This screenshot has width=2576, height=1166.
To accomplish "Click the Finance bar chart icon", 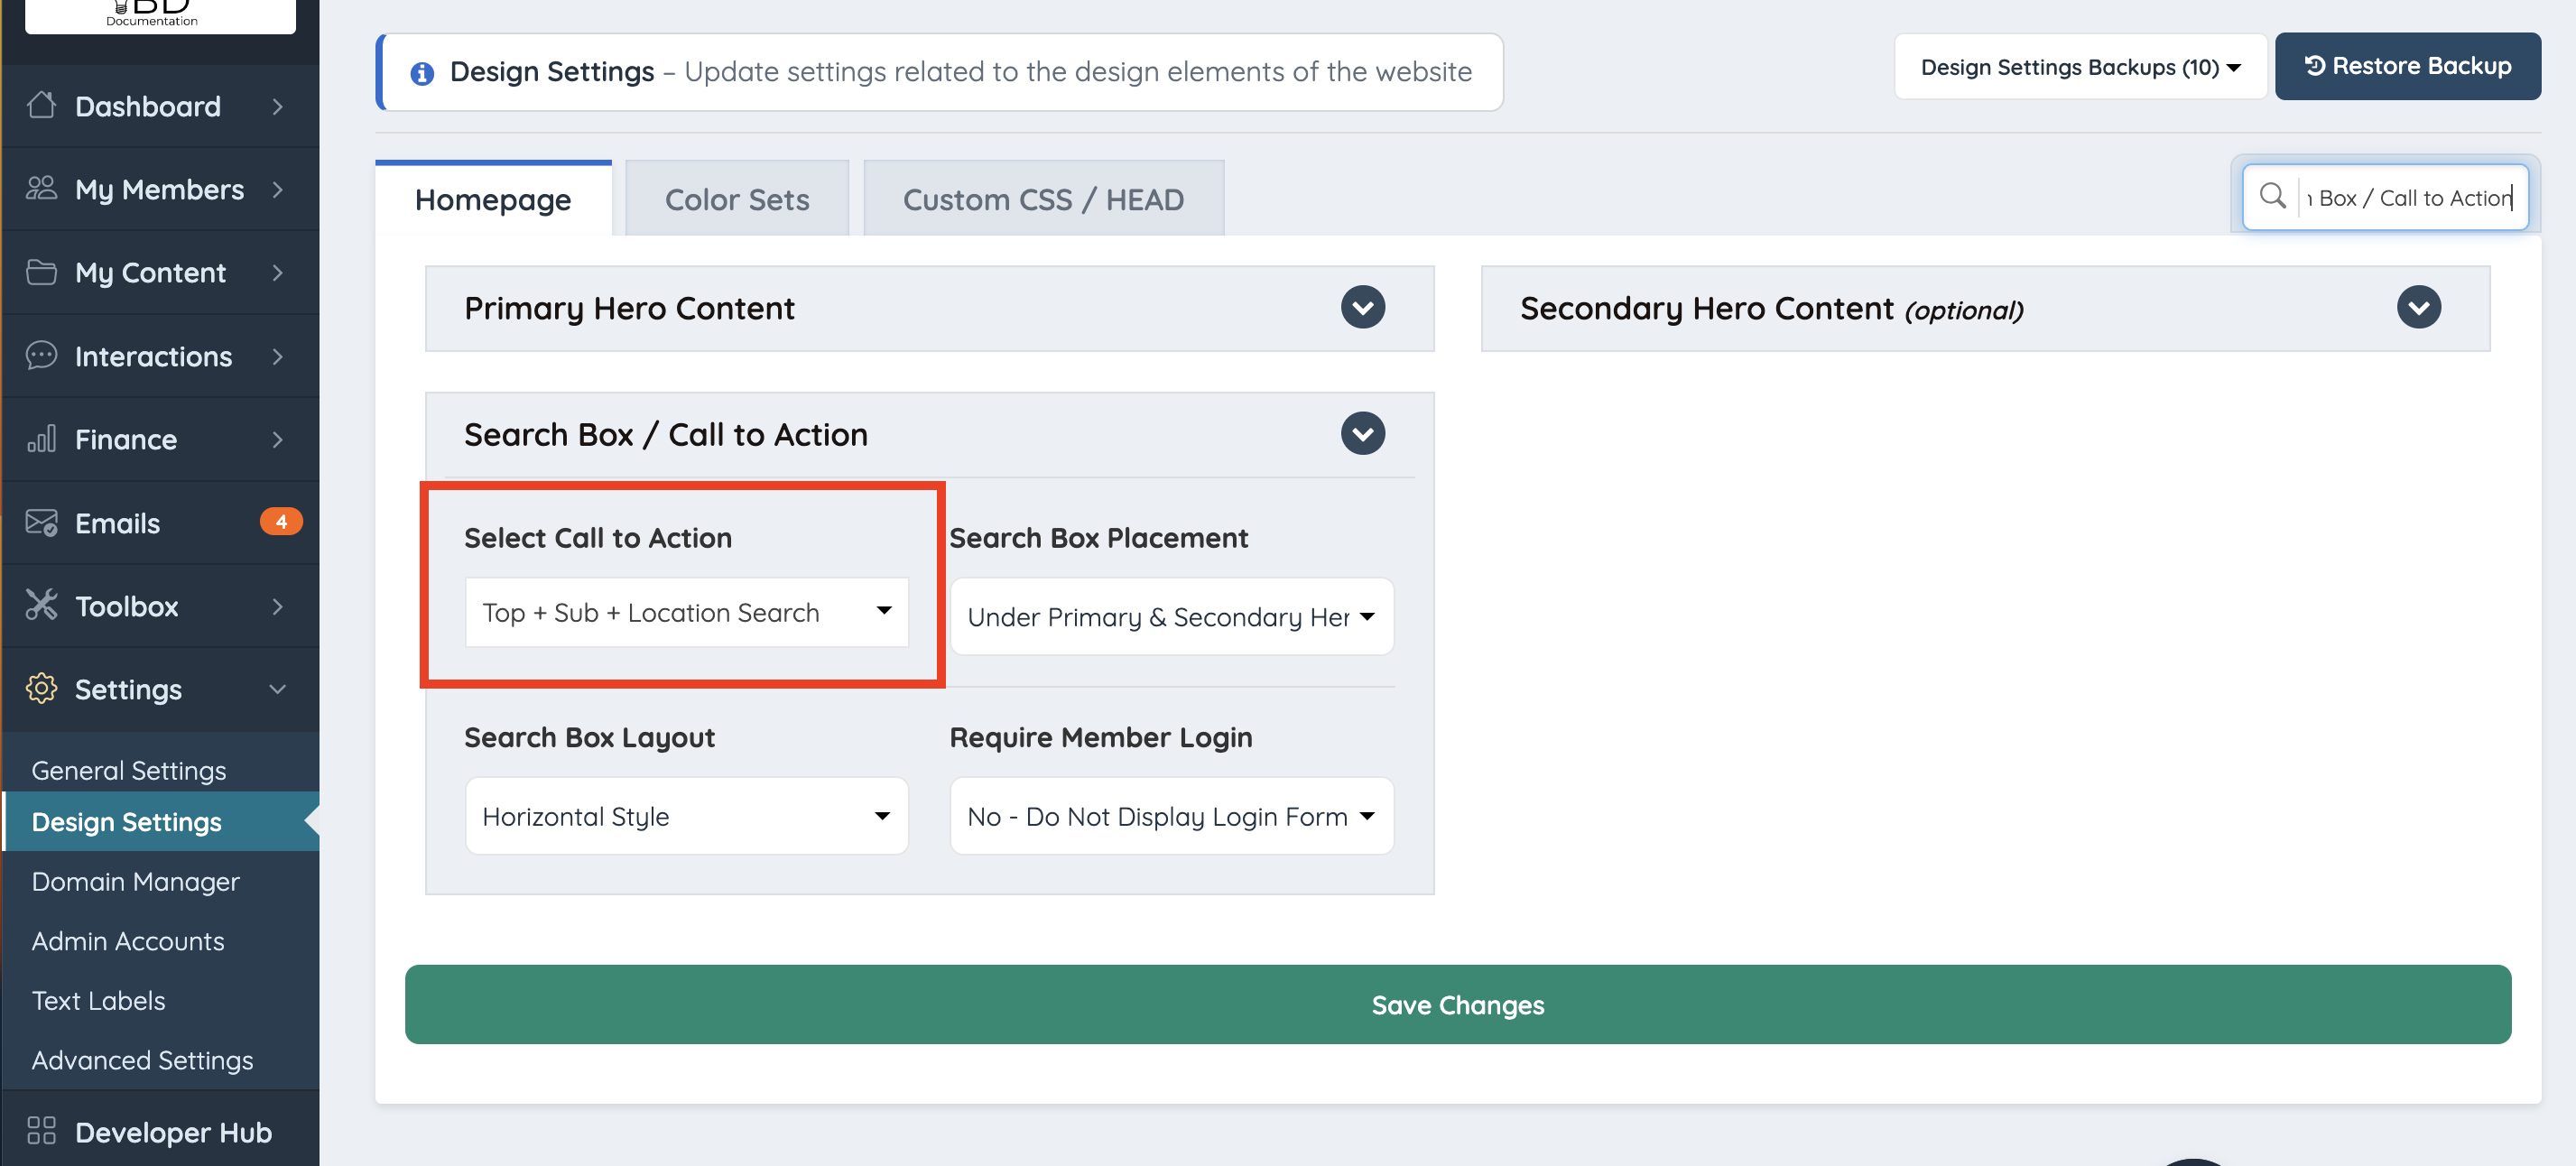I will tap(41, 439).
